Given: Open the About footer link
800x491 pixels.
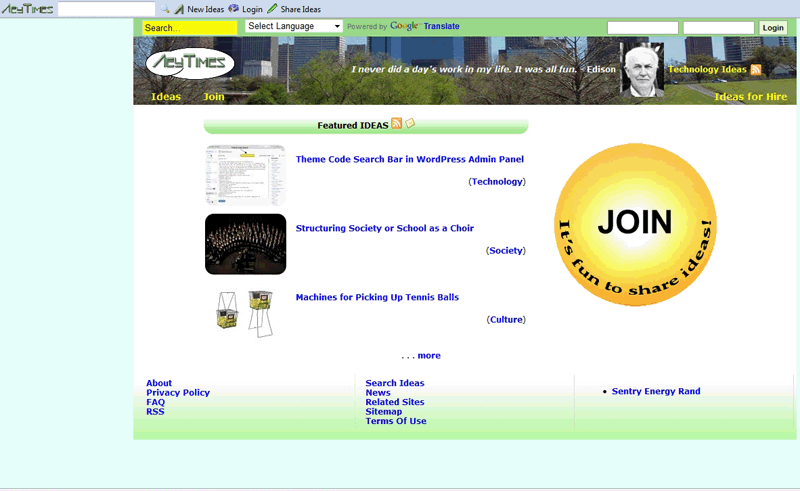Looking at the screenshot, I should [x=159, y=383].
